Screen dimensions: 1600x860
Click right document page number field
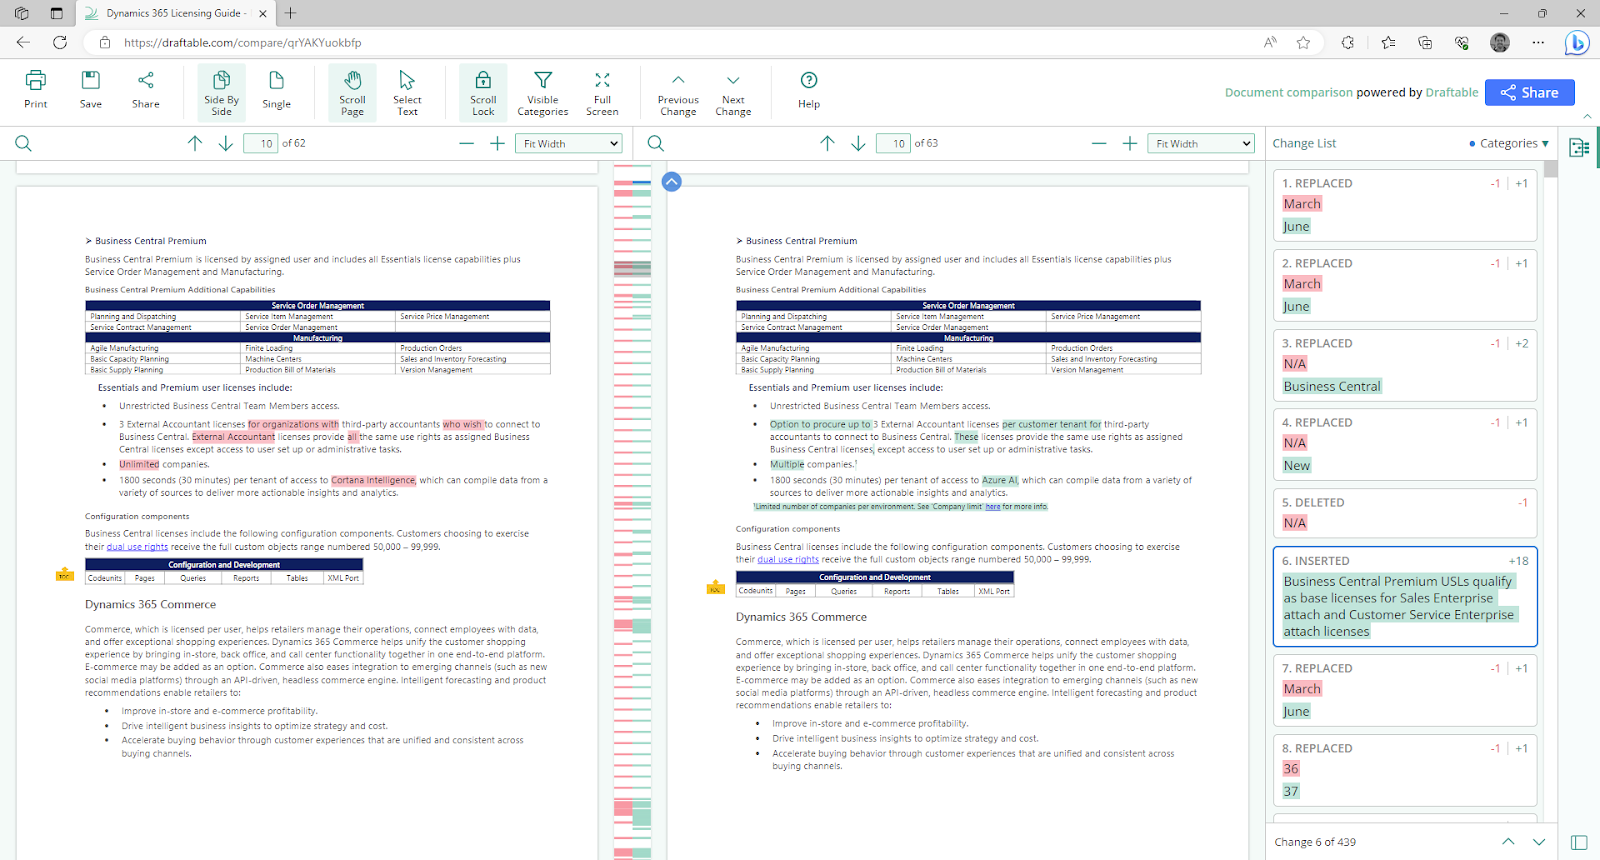point(893,144)
